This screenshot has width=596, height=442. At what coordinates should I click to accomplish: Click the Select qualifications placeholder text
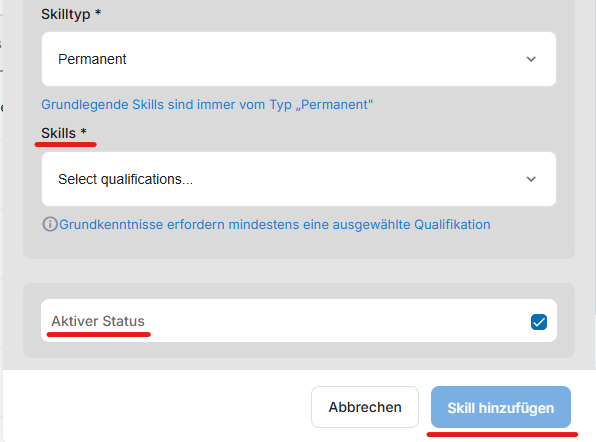click(x=125, y=179)
